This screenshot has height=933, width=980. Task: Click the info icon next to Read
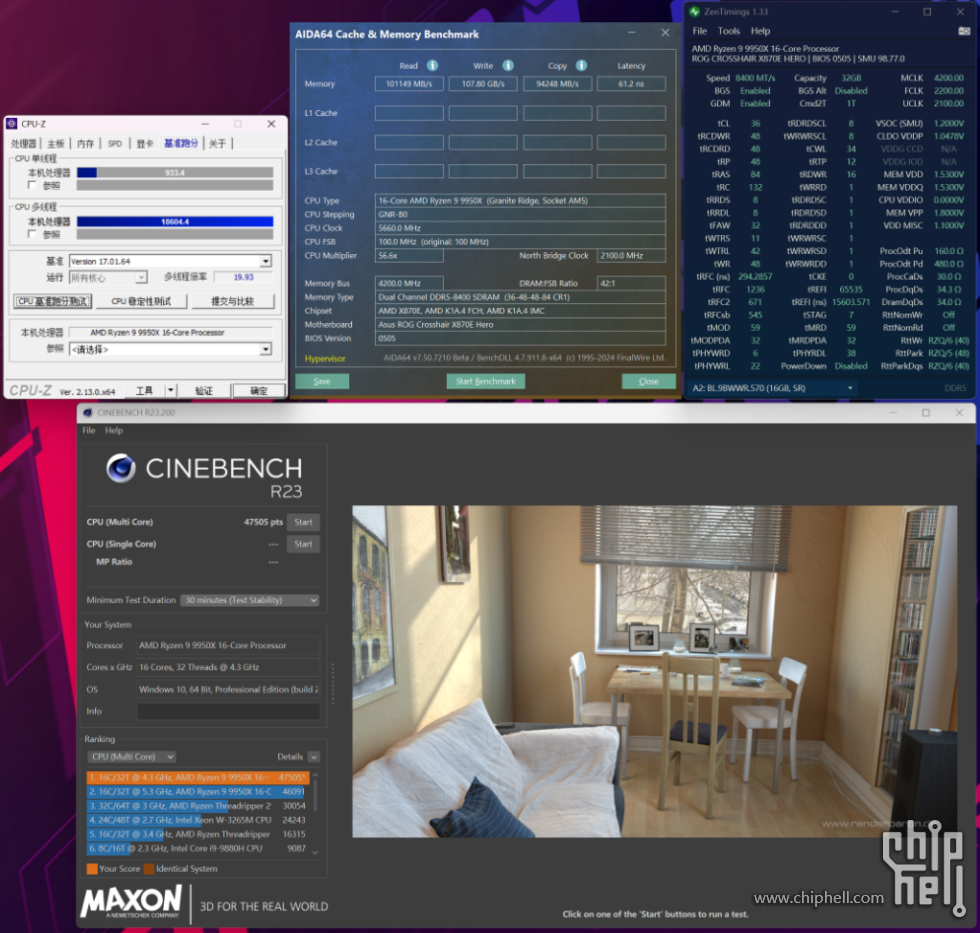click(432, 66)
